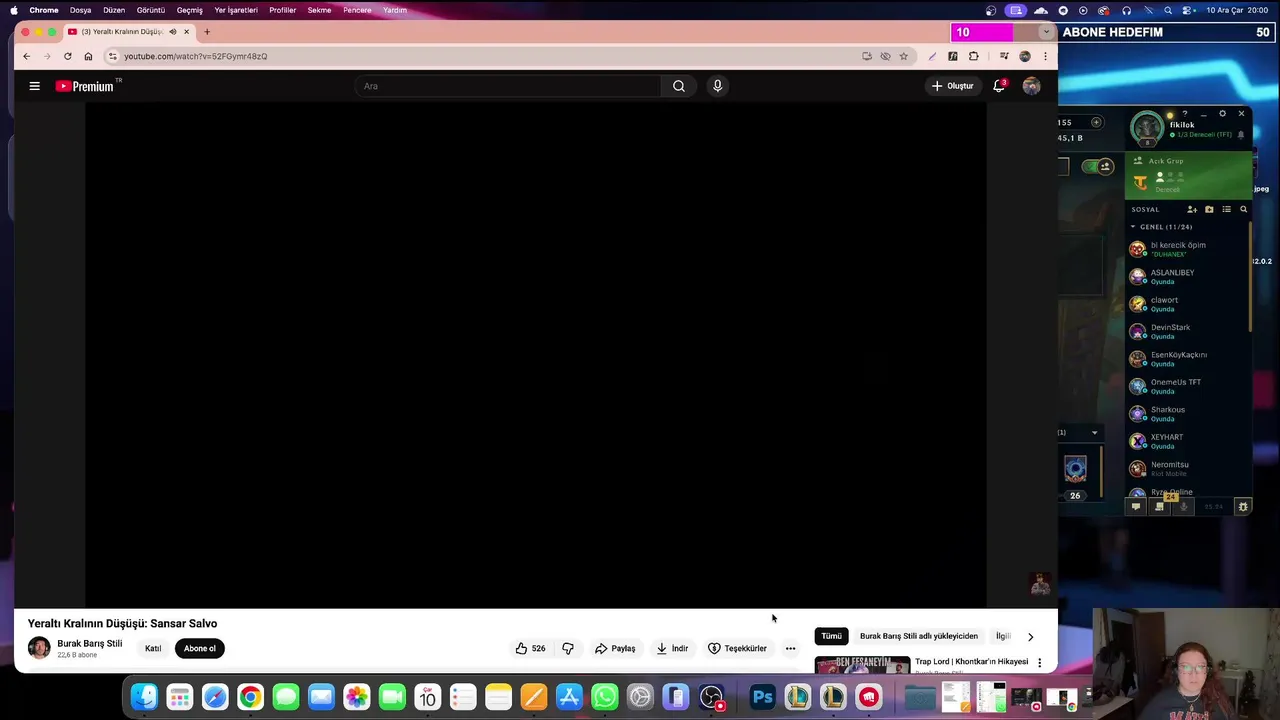Click the Chrome home button
This screenshot has height=720, width=1280.
pyautogui.click(x=88, y=56)
